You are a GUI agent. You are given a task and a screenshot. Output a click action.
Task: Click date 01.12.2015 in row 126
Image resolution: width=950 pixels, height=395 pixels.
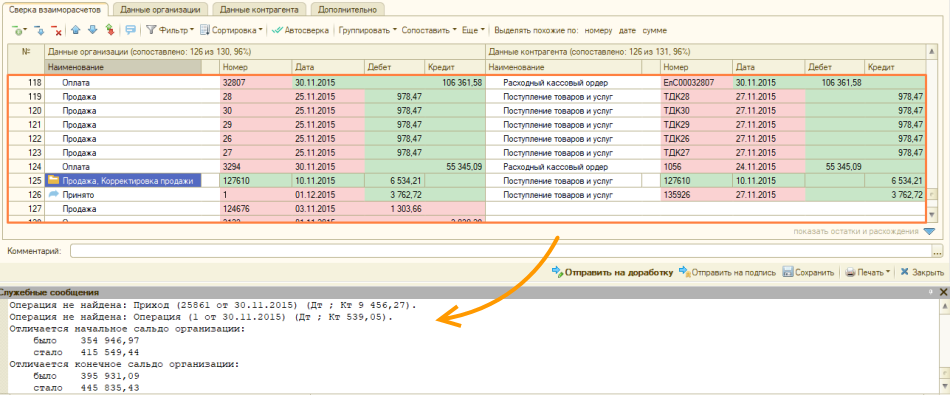tap(328, 194)
